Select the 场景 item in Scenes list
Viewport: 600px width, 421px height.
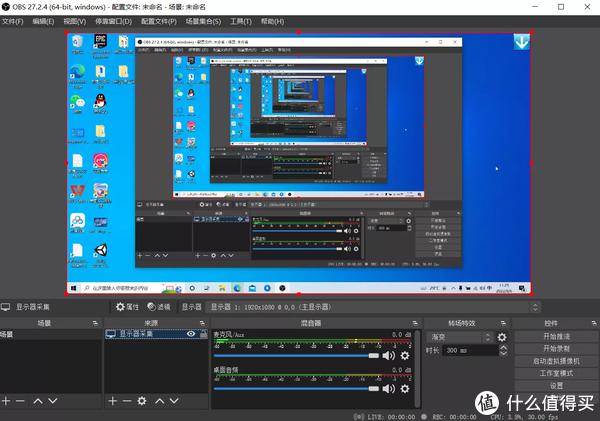[51, 334]
